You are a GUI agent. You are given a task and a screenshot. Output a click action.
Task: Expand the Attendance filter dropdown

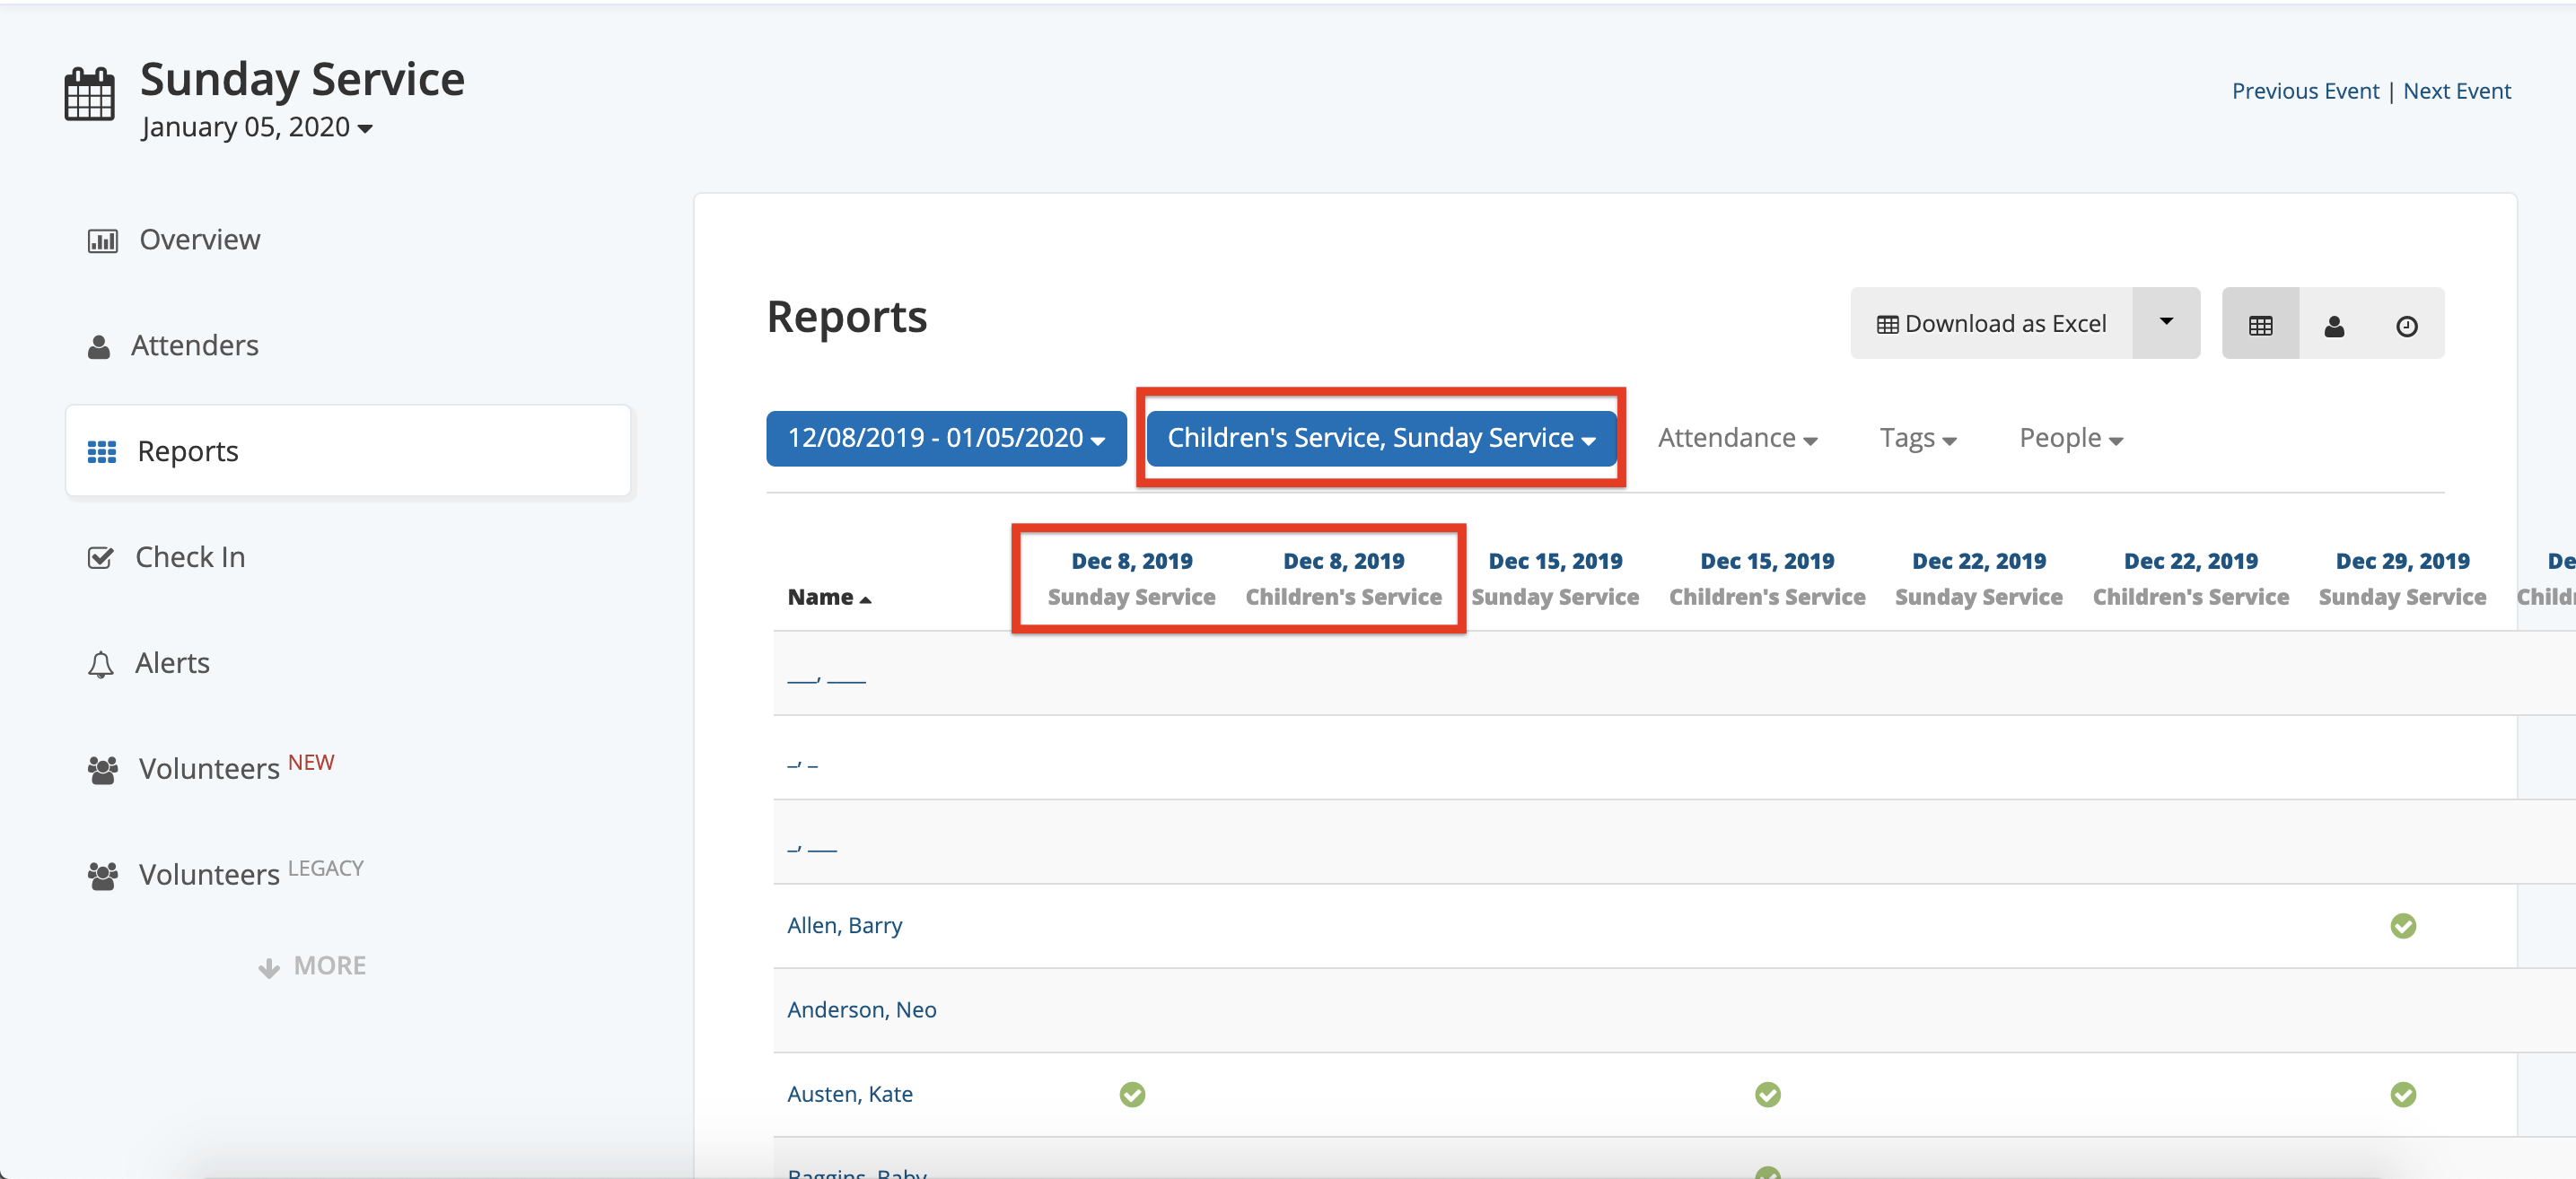(1737, 438)
